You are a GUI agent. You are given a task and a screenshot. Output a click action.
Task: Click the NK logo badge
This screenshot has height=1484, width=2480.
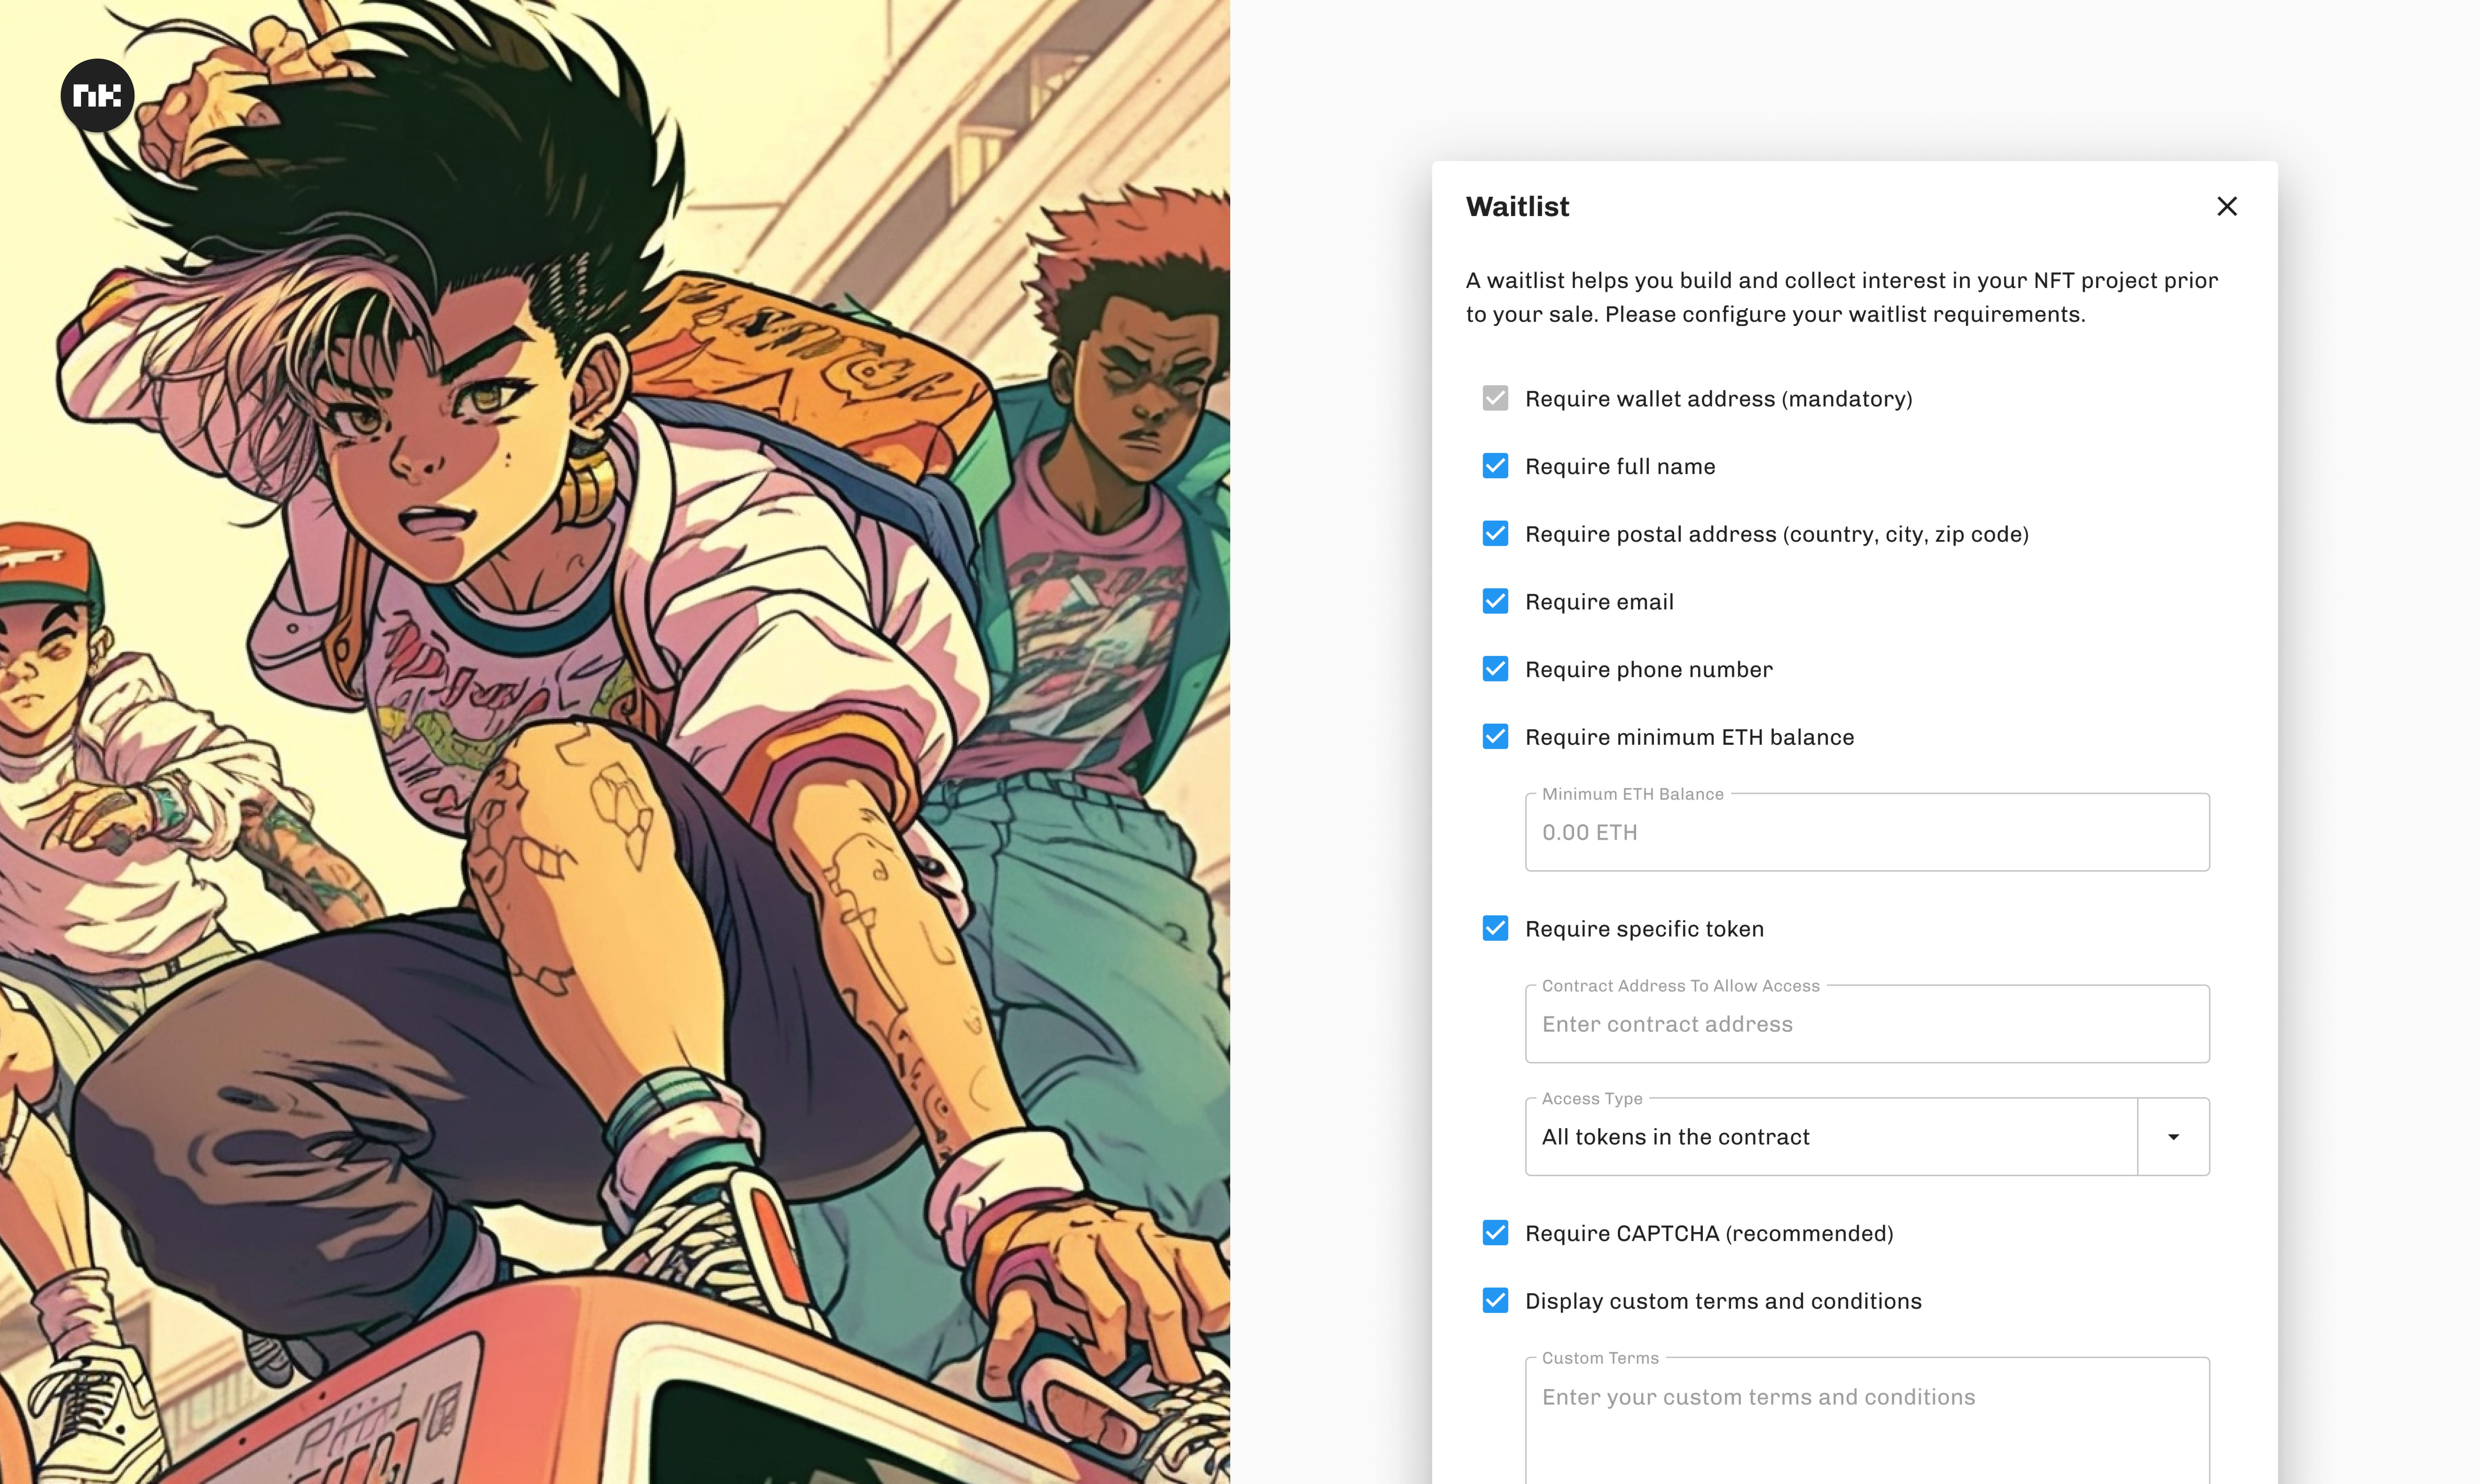(97, 95)
